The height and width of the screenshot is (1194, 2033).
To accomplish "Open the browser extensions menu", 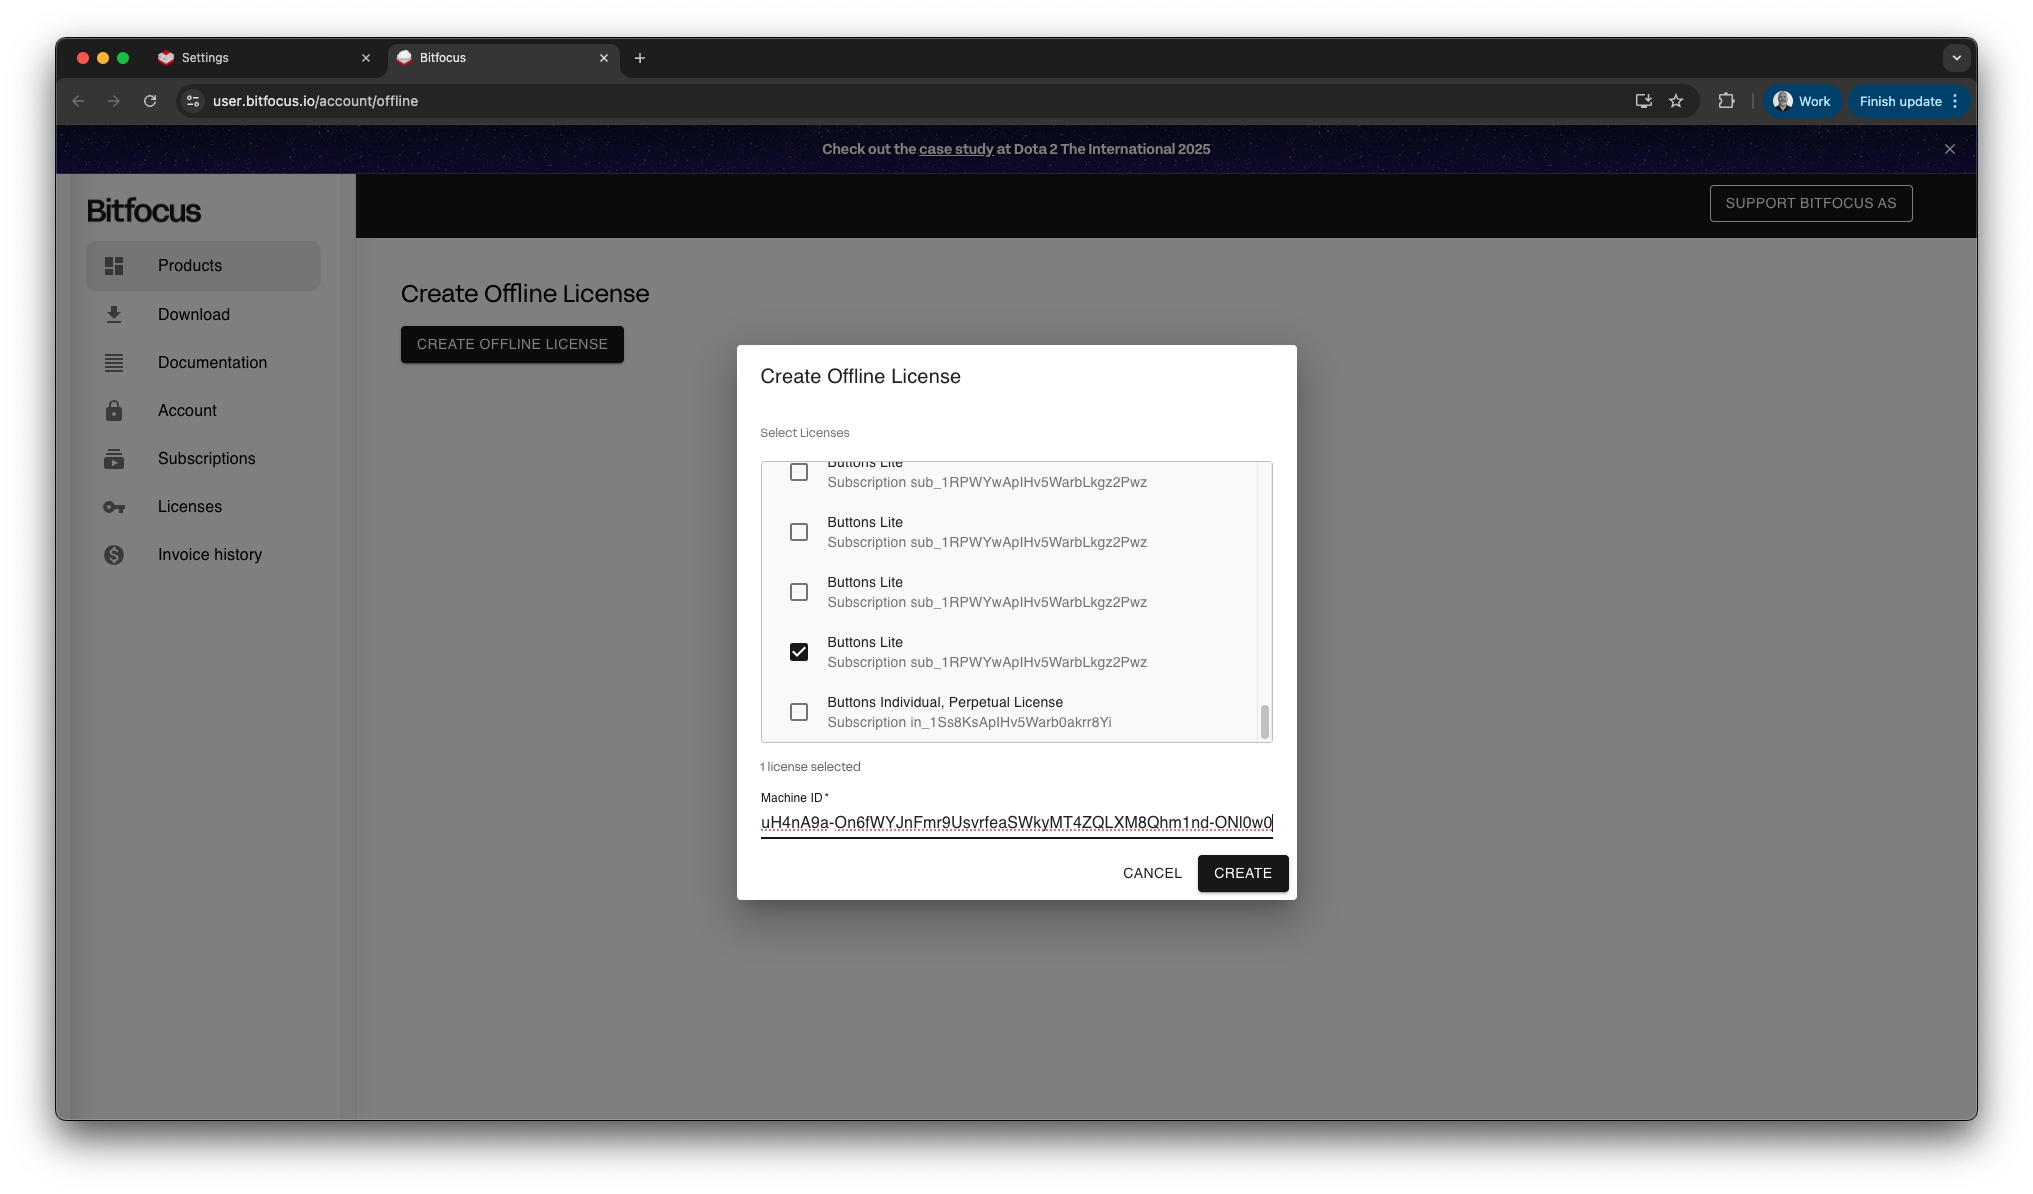I will click(1726, 101).
